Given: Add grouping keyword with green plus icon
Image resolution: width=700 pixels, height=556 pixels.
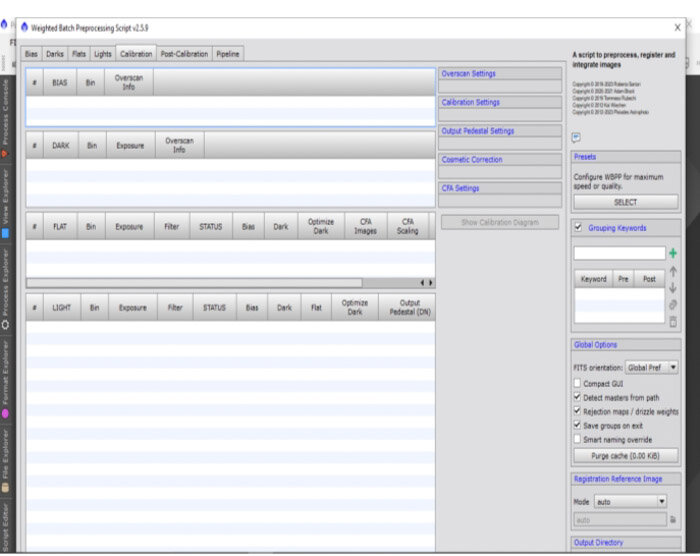Looking at the screenshot, I should [673, 254].
